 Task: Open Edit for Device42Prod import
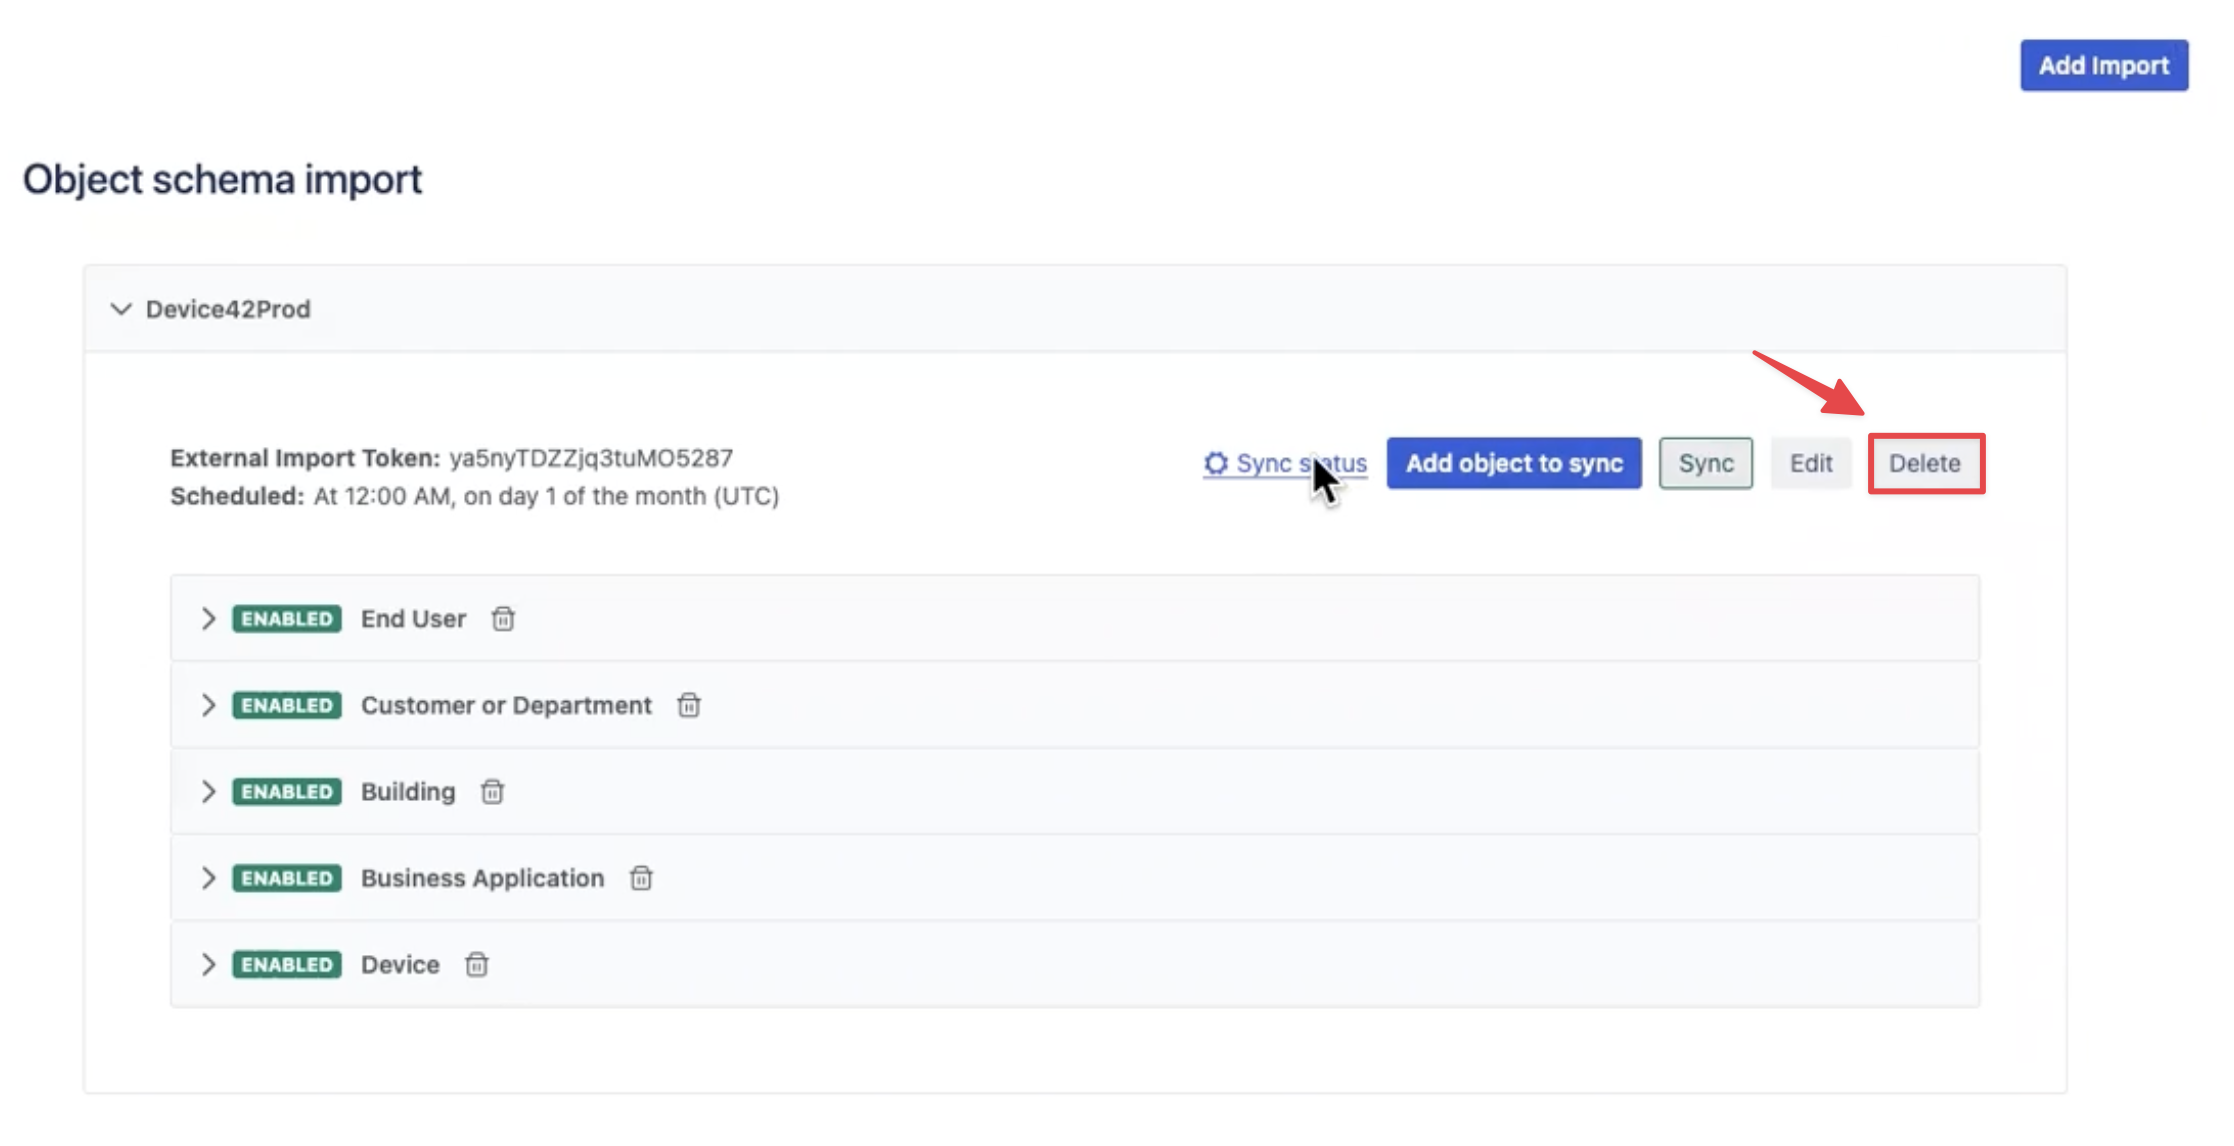point(1810,463)
